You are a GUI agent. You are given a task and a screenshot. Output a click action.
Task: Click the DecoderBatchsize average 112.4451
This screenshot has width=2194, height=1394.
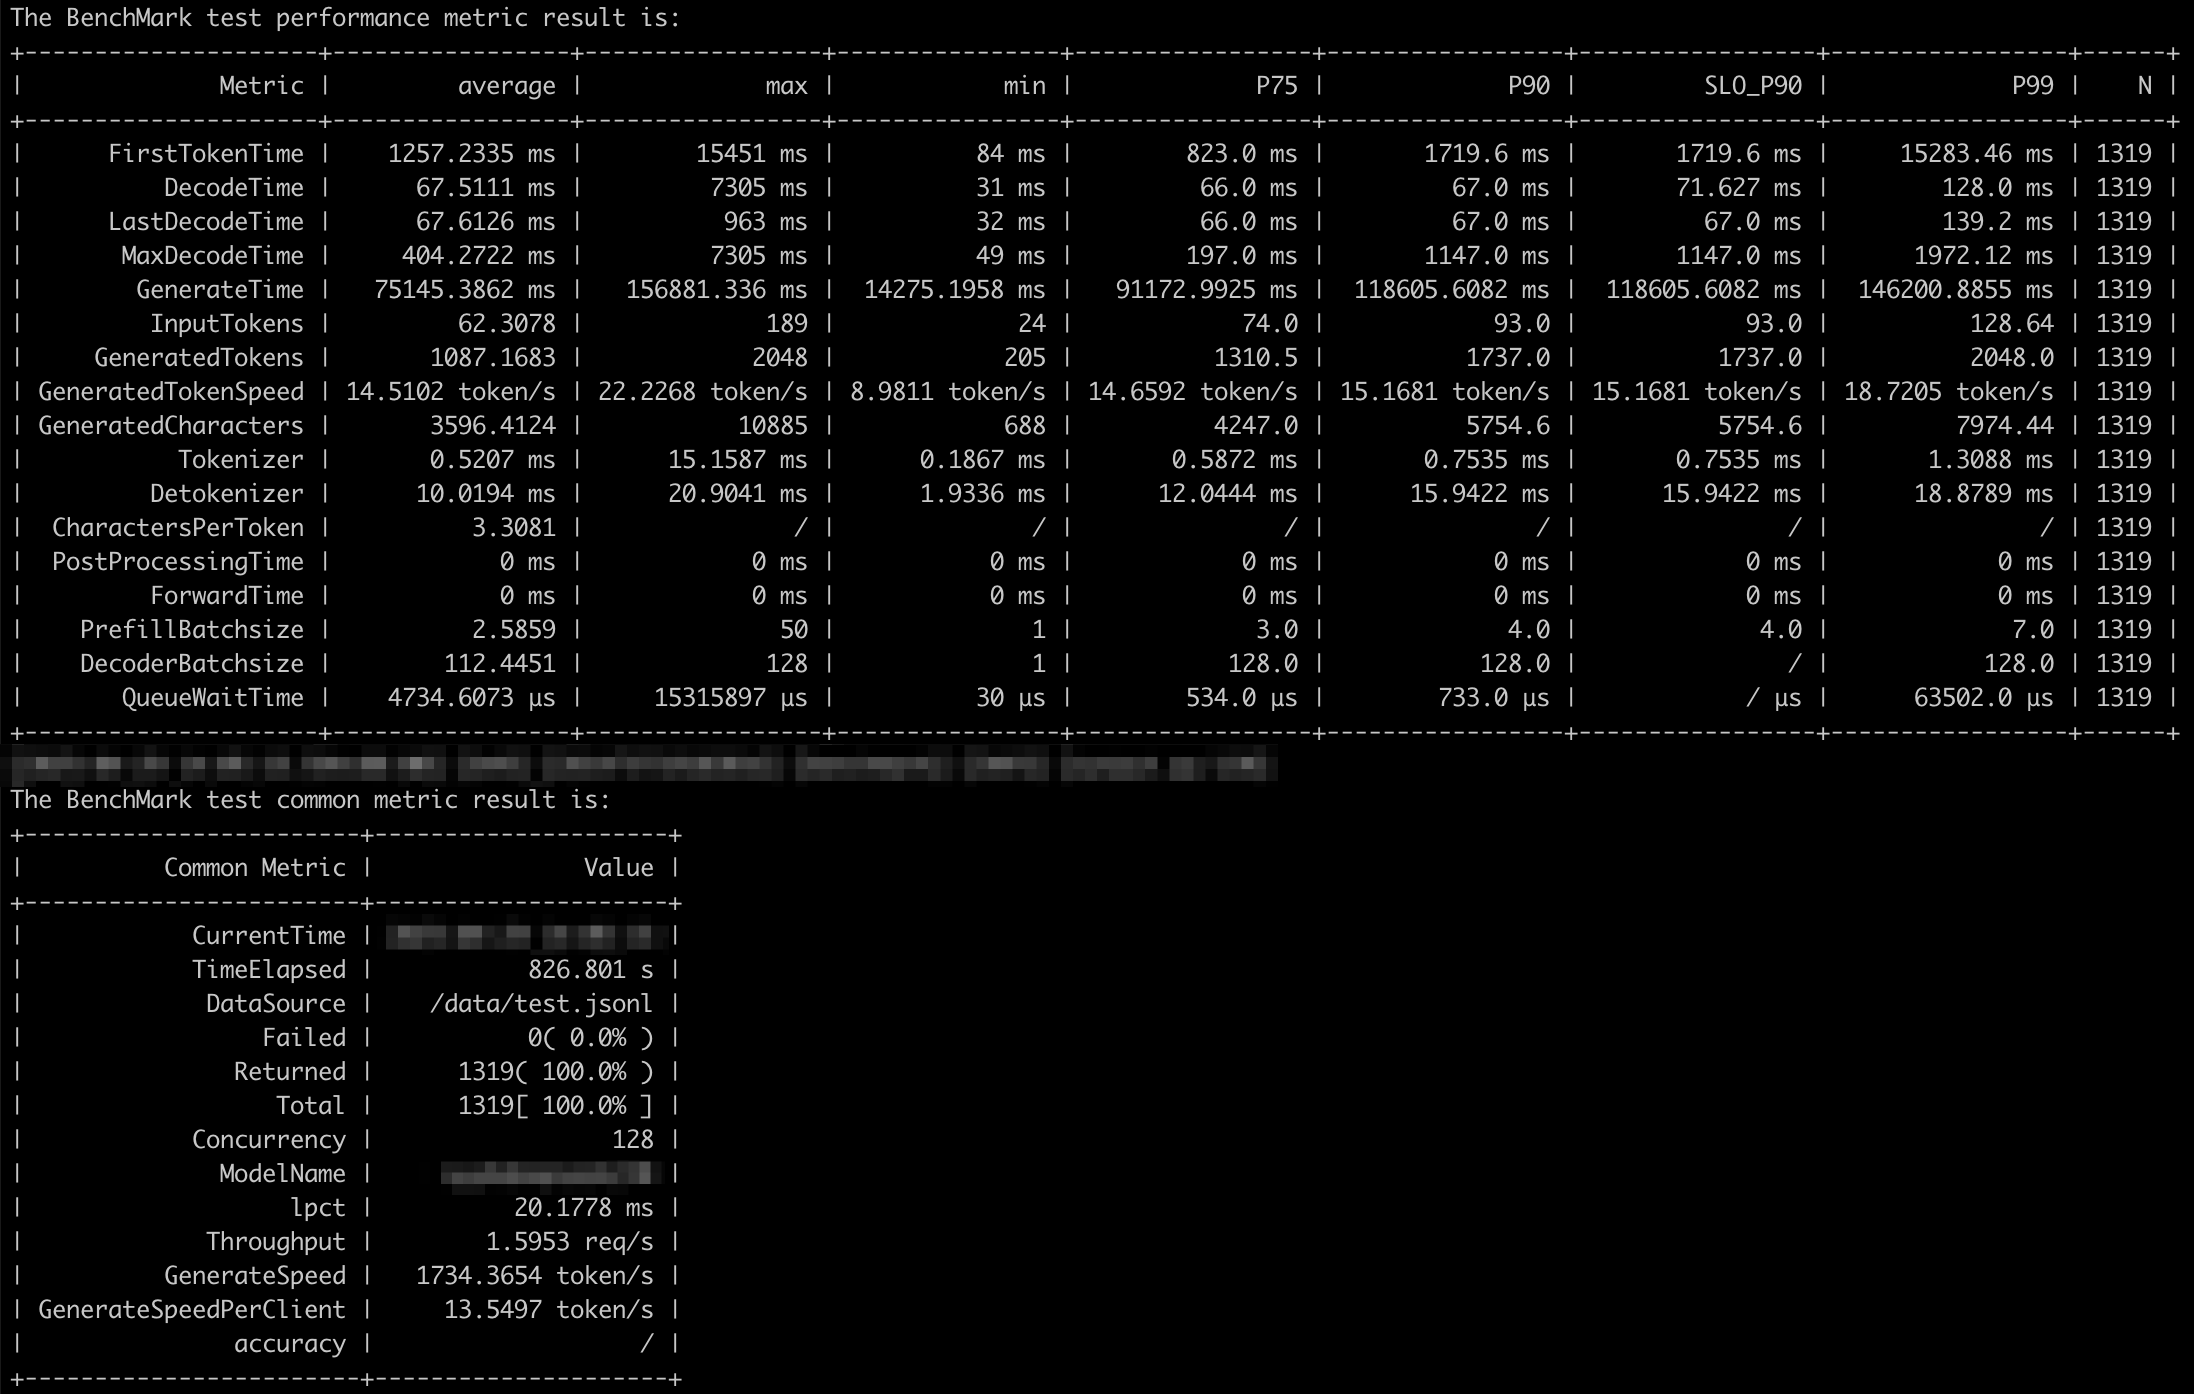tap(499, 664)
